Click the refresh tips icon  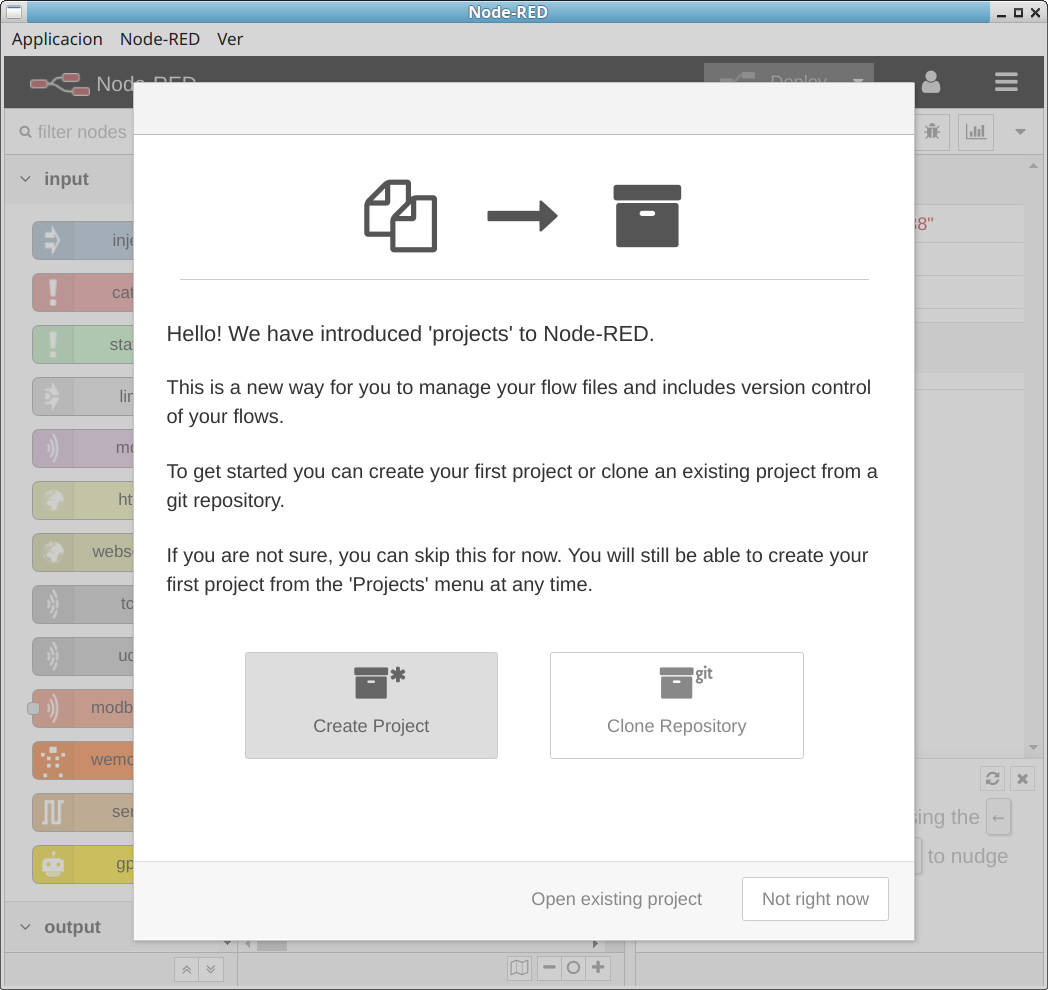(x=992, y=778)
